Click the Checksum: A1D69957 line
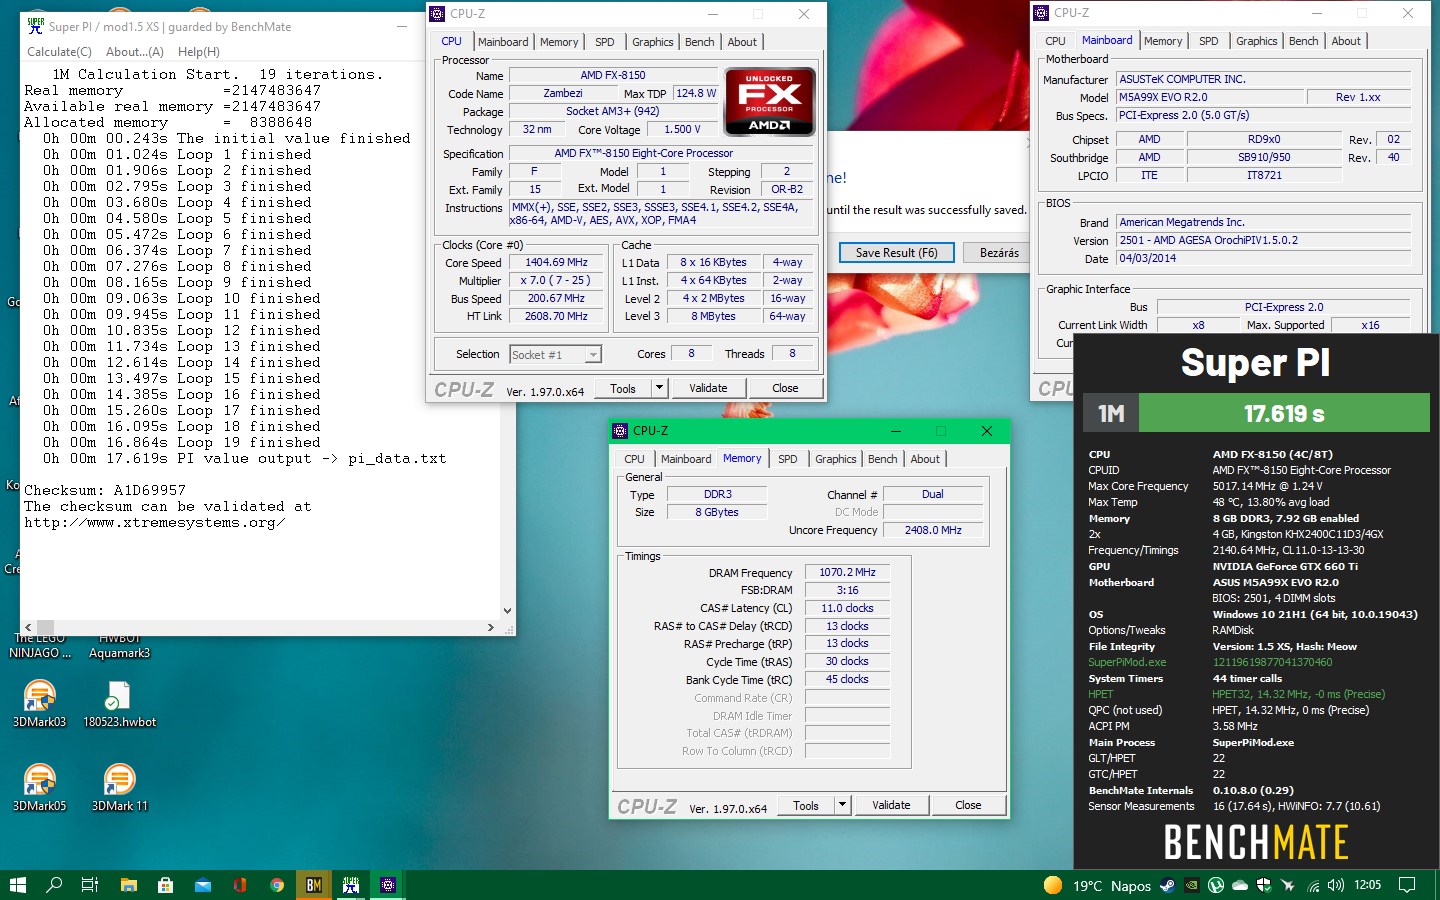This screenshot has width=1440, height=900. (x=105, y=491)
